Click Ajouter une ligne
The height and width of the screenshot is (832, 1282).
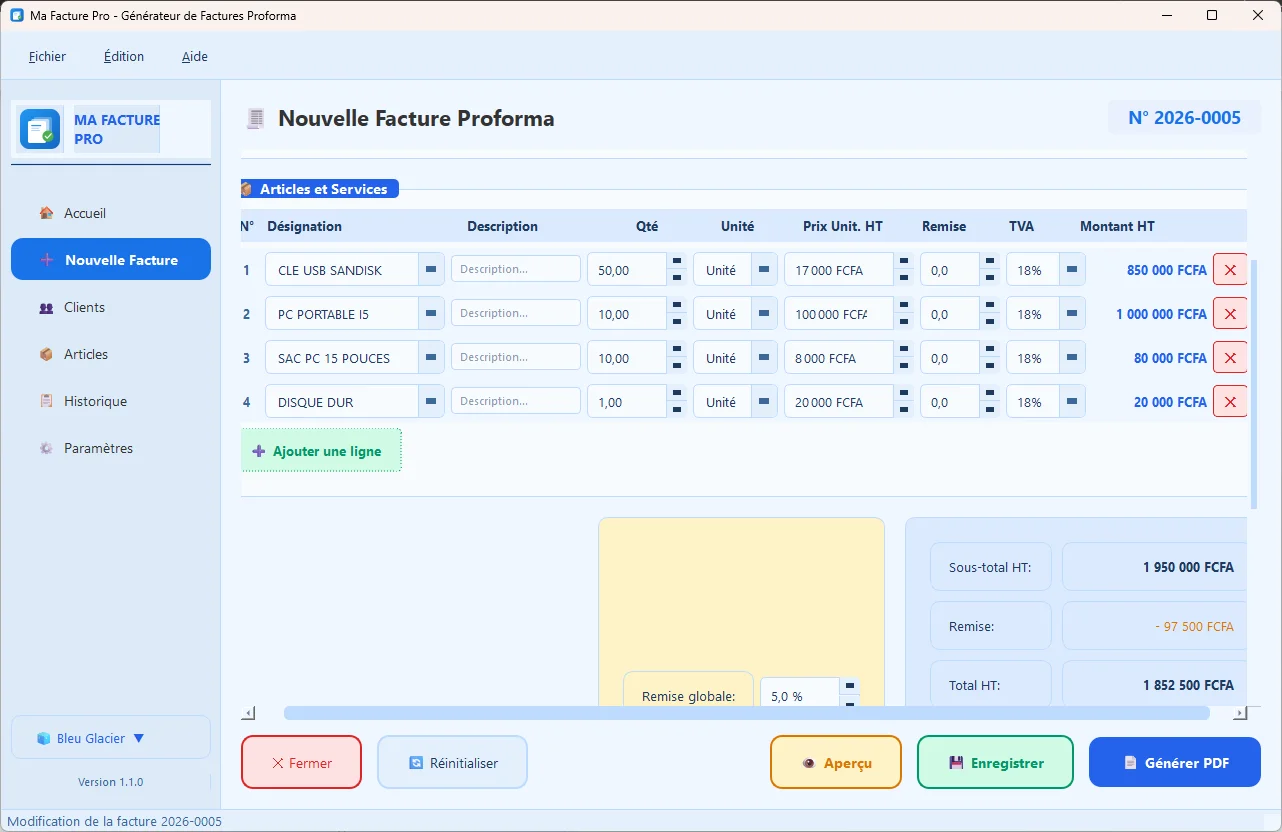pos(321,451)
